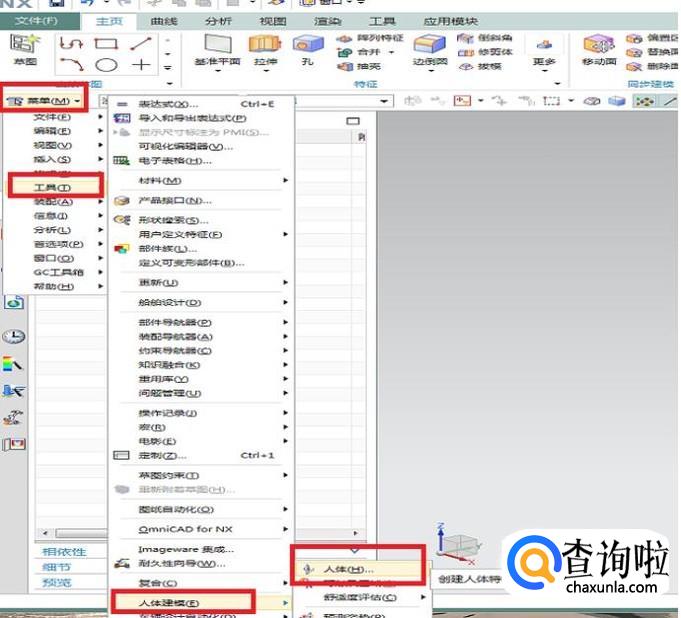Click the 拉伸 extrude tool icon
This screenshot has width=681, height=618.
point(264,47)
